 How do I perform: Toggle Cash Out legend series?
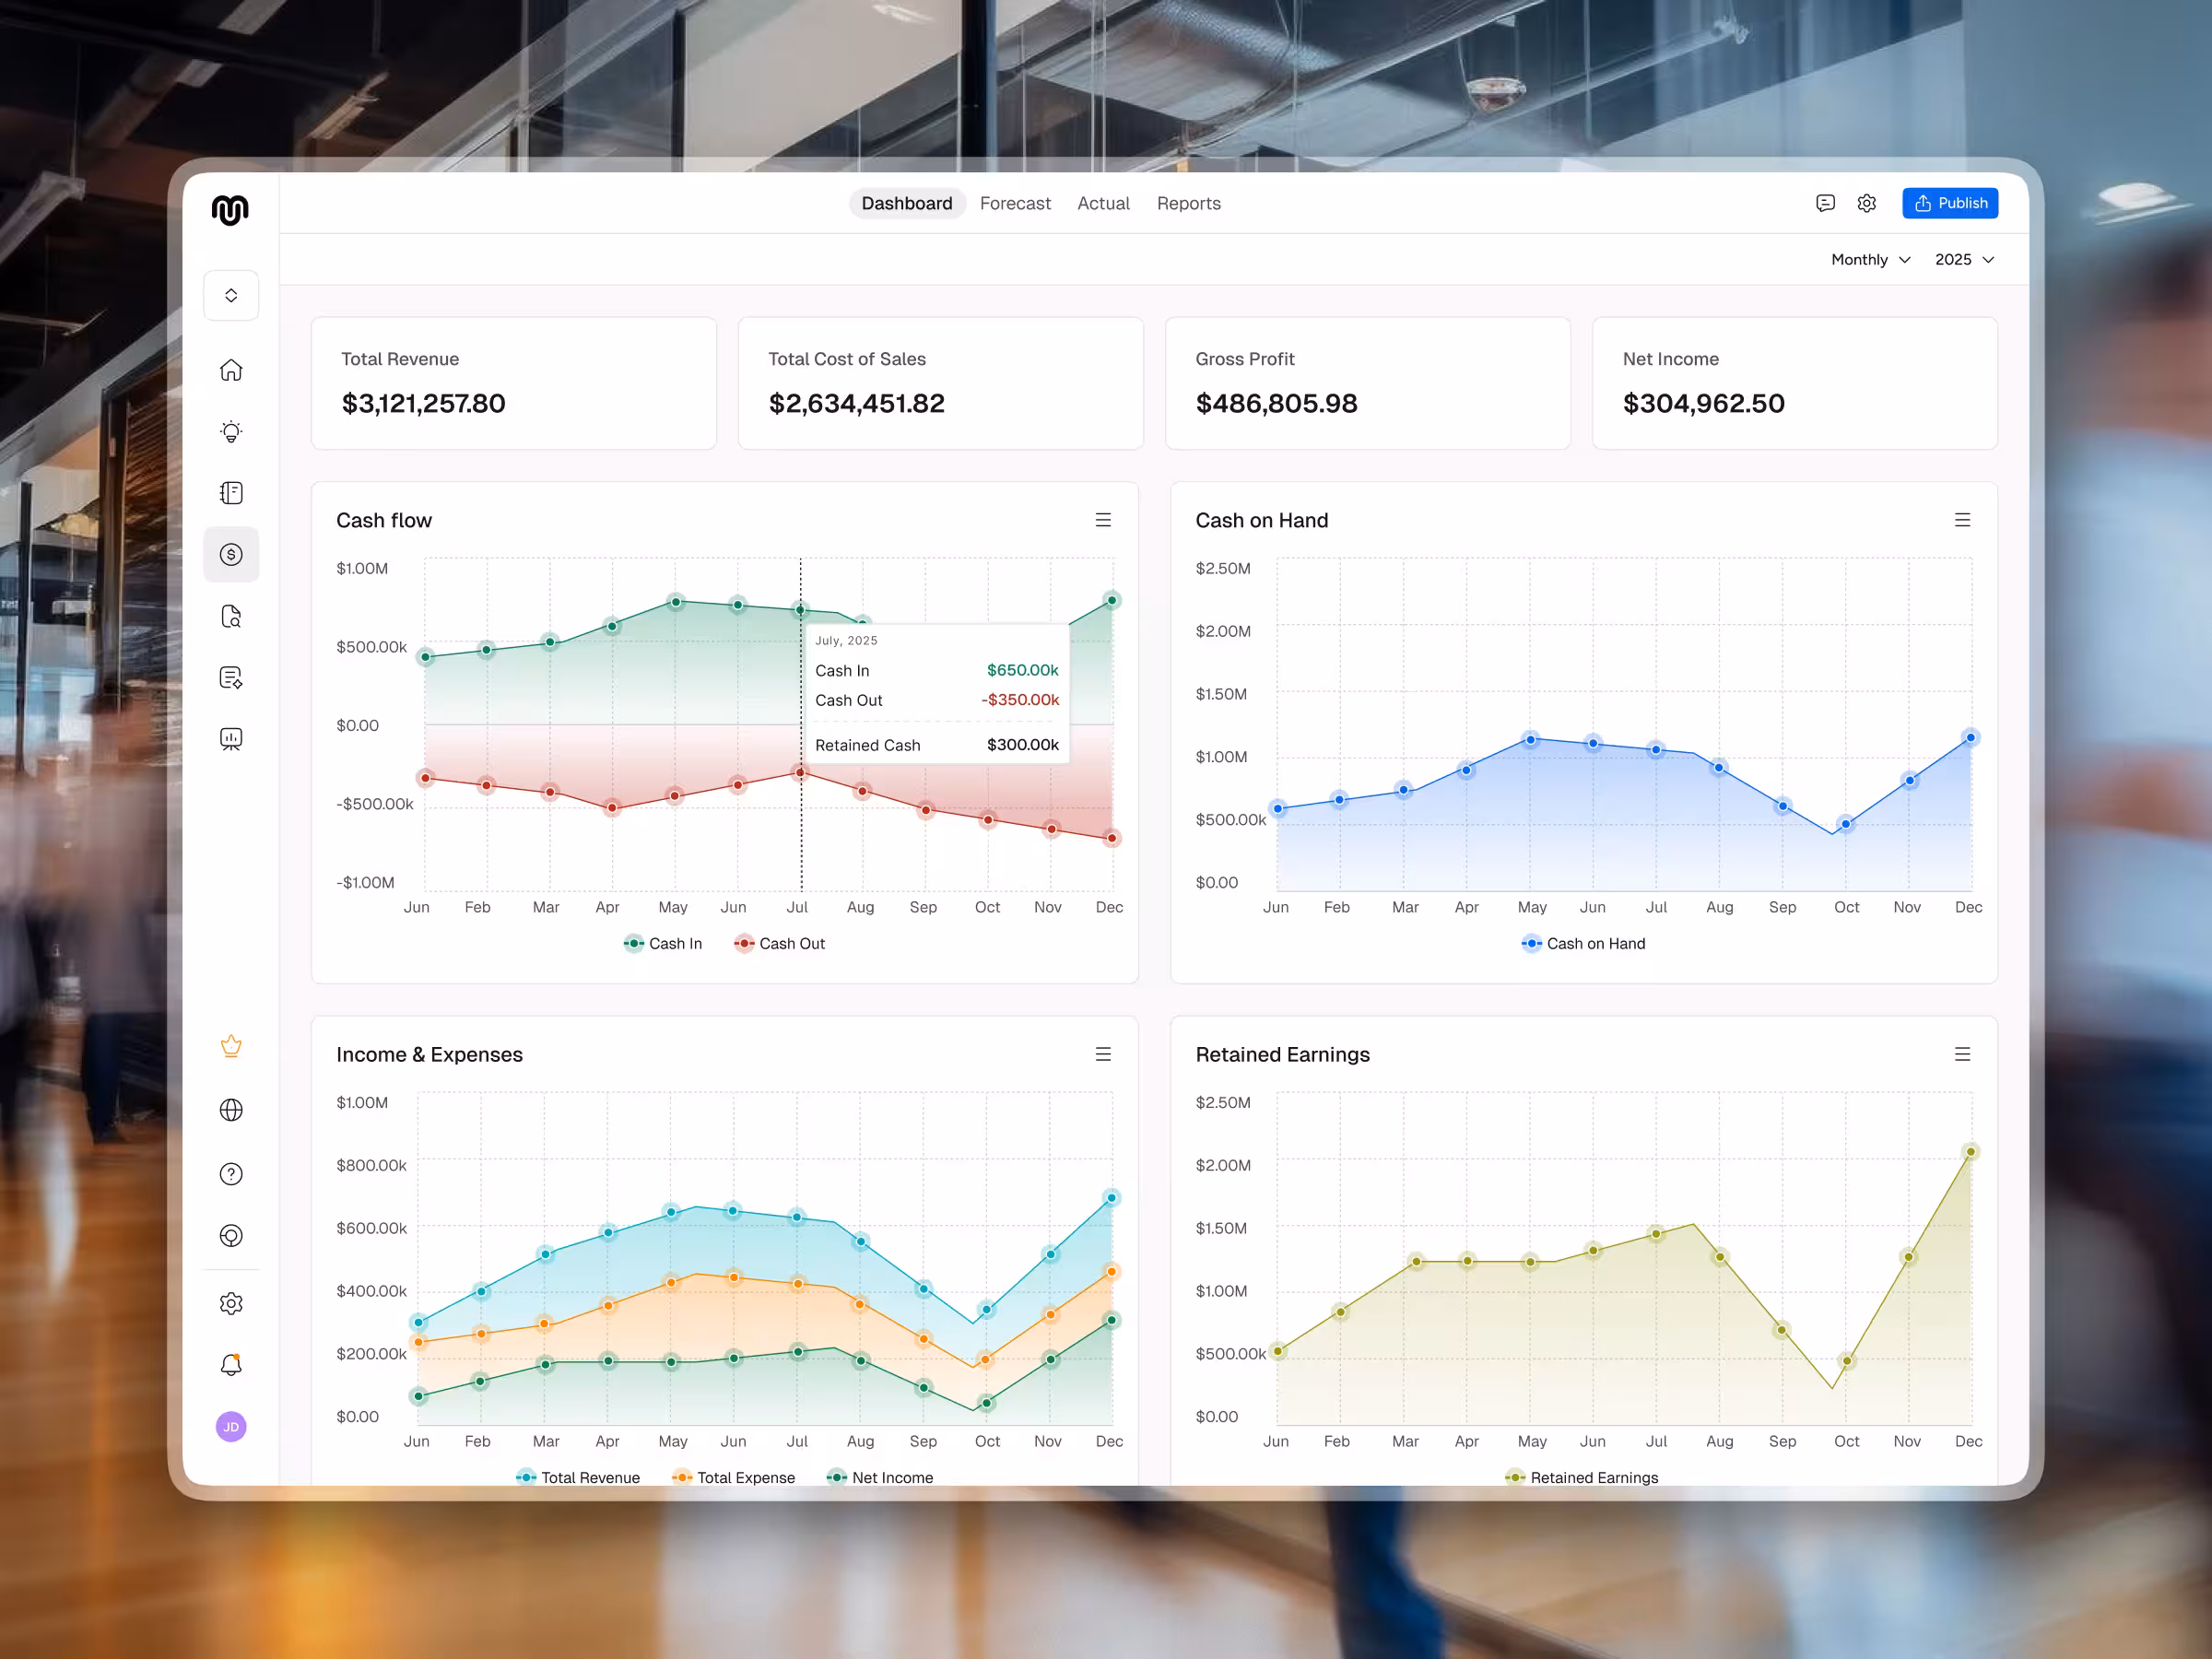(779, 943)
